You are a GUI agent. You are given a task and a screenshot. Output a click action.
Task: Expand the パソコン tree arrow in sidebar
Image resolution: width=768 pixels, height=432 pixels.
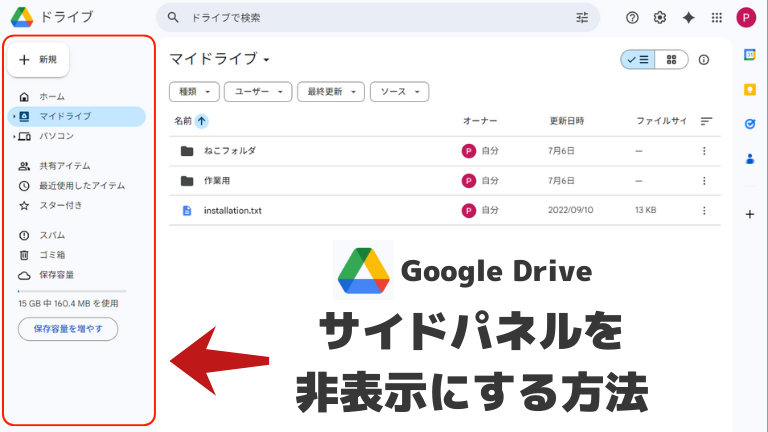coord(14,136)
